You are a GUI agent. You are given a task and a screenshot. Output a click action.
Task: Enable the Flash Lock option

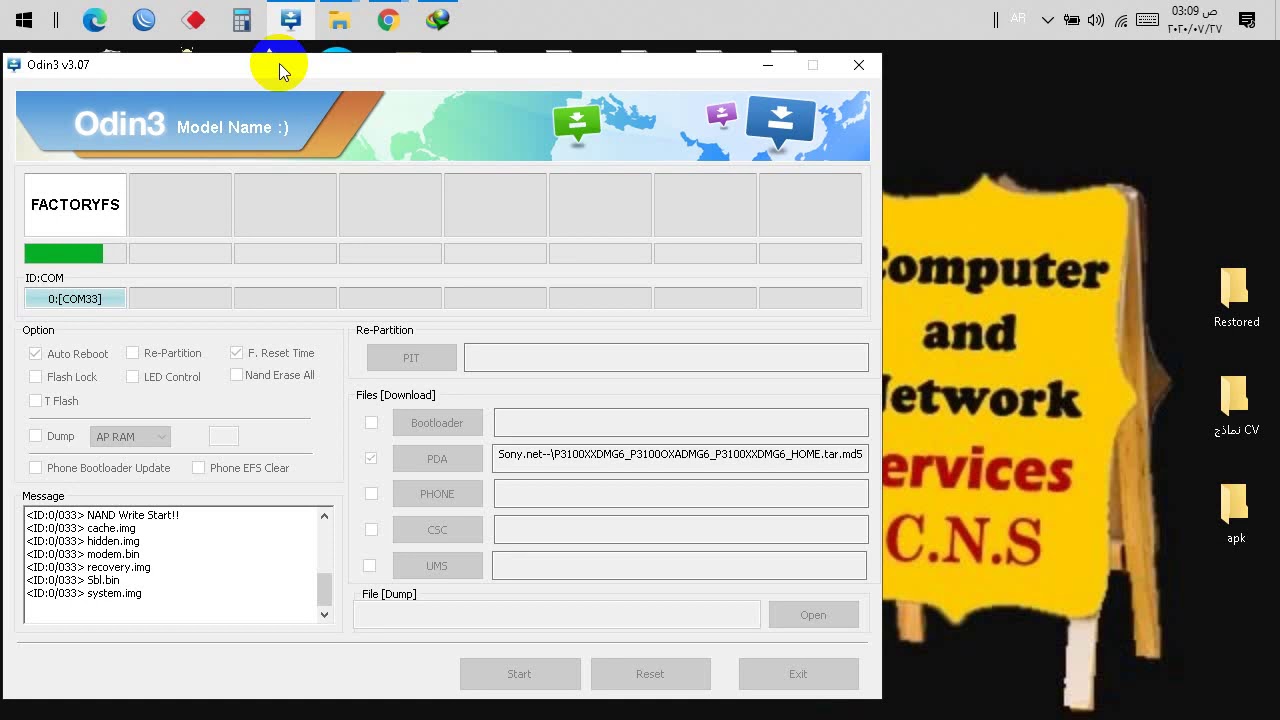point(36,377)
